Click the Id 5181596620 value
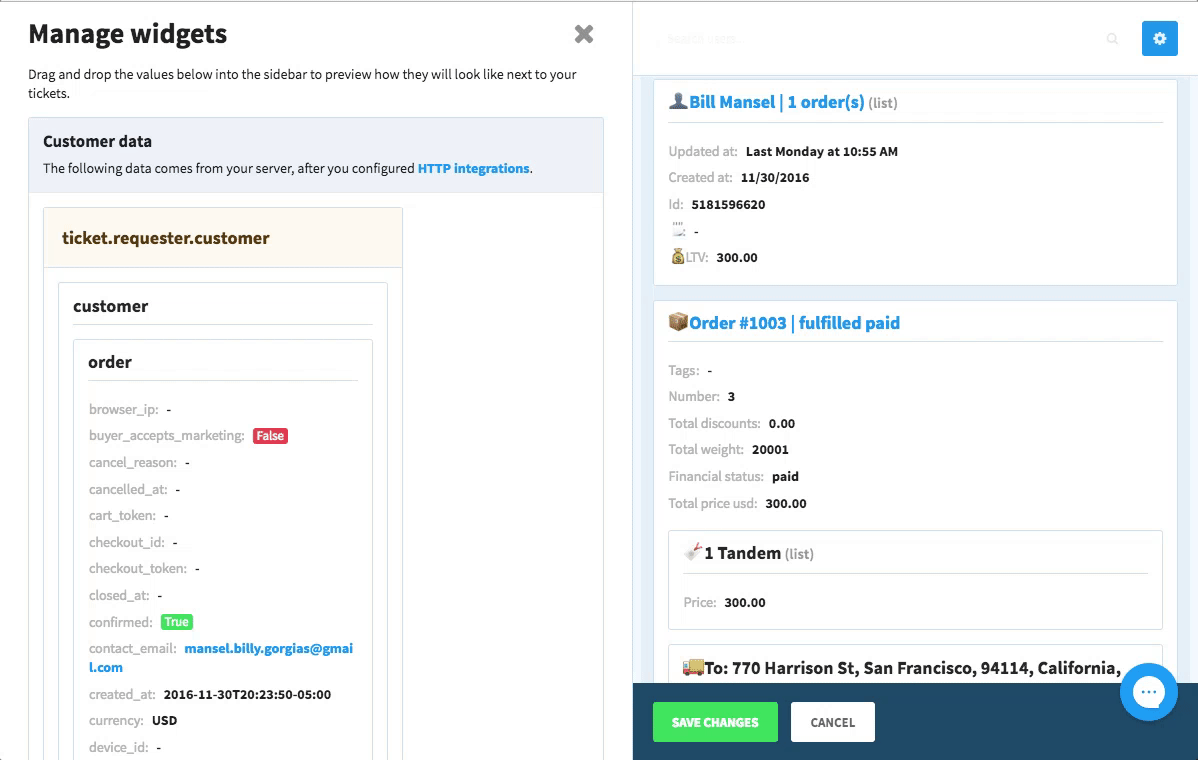This screenshot has width=1198, height=760. pyautogui.click(x=728, y=204)
